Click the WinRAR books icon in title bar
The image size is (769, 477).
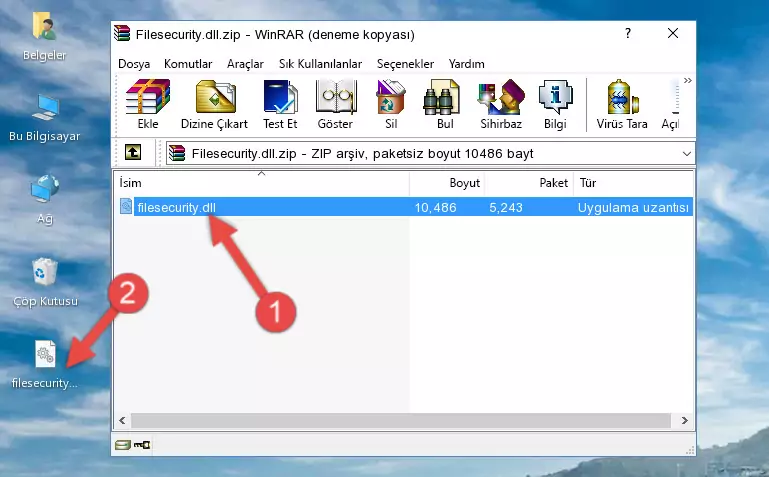click(122, 33)
